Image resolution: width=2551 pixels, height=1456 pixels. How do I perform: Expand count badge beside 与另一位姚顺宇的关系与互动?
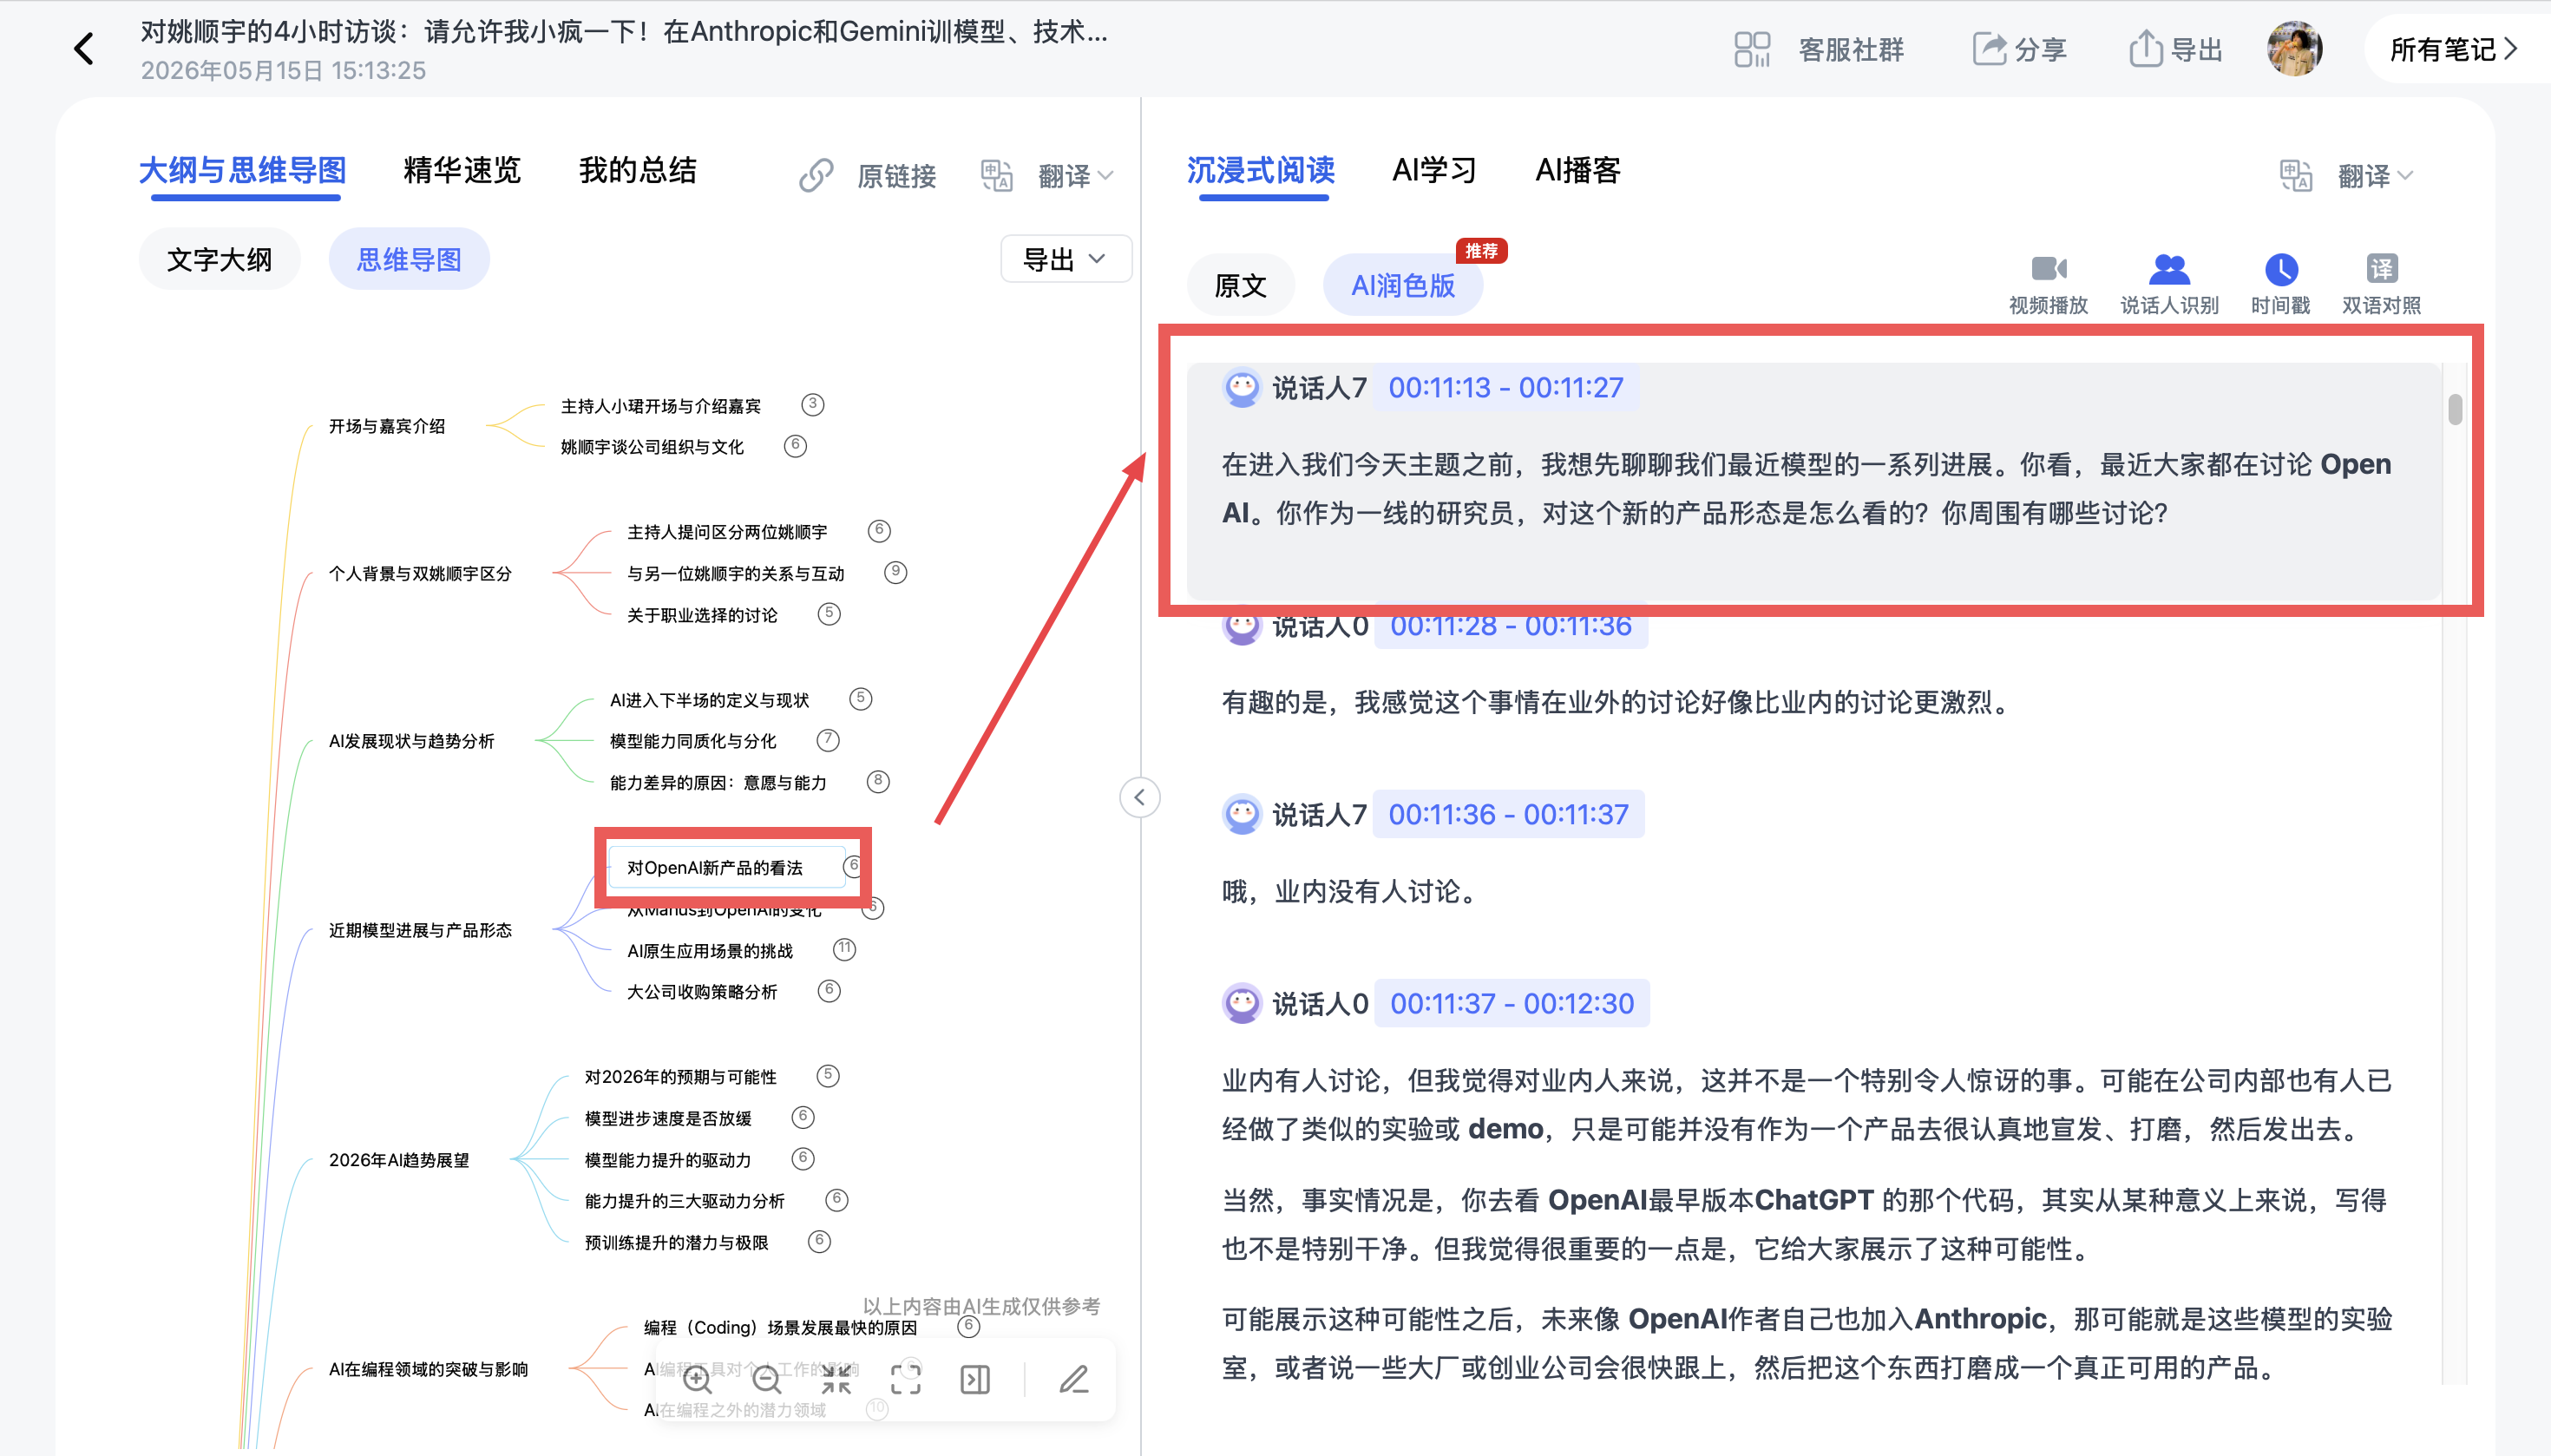click(x=896, y=572)
